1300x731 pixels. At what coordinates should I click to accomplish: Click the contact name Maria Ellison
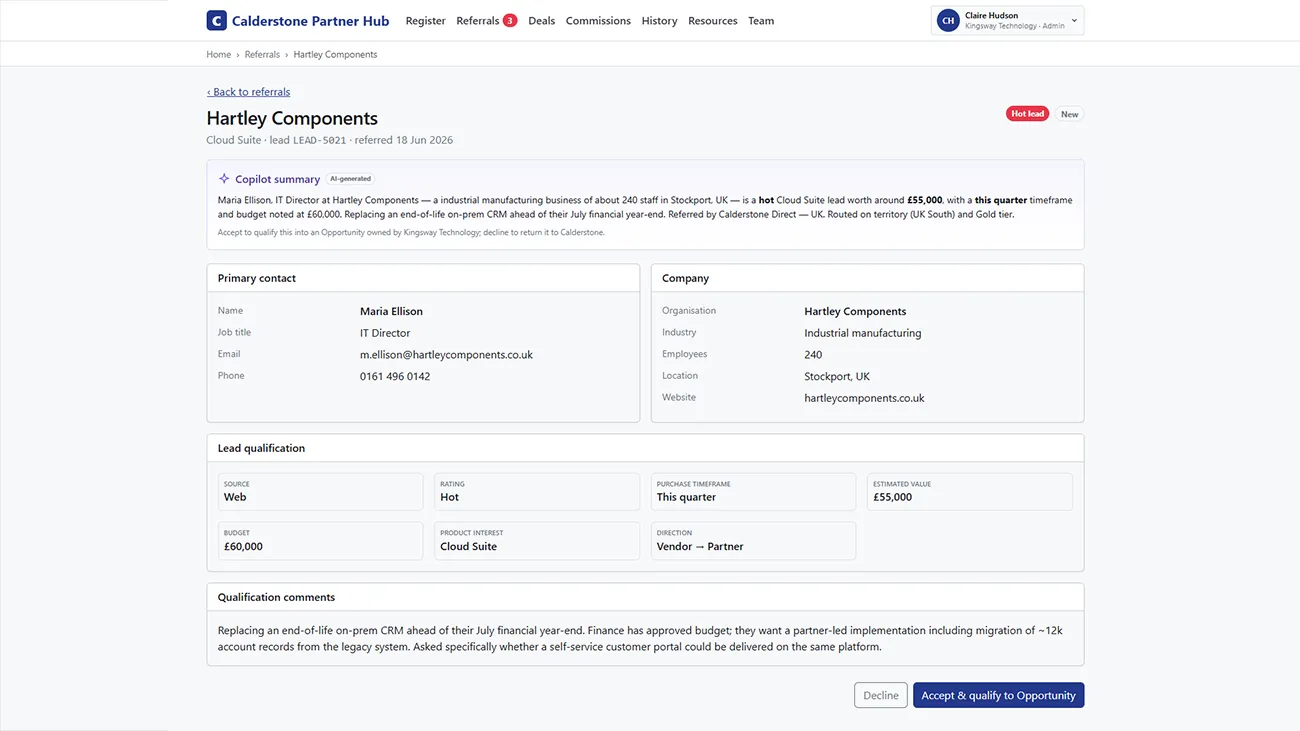pyautogui.click(x=391, y=311)
